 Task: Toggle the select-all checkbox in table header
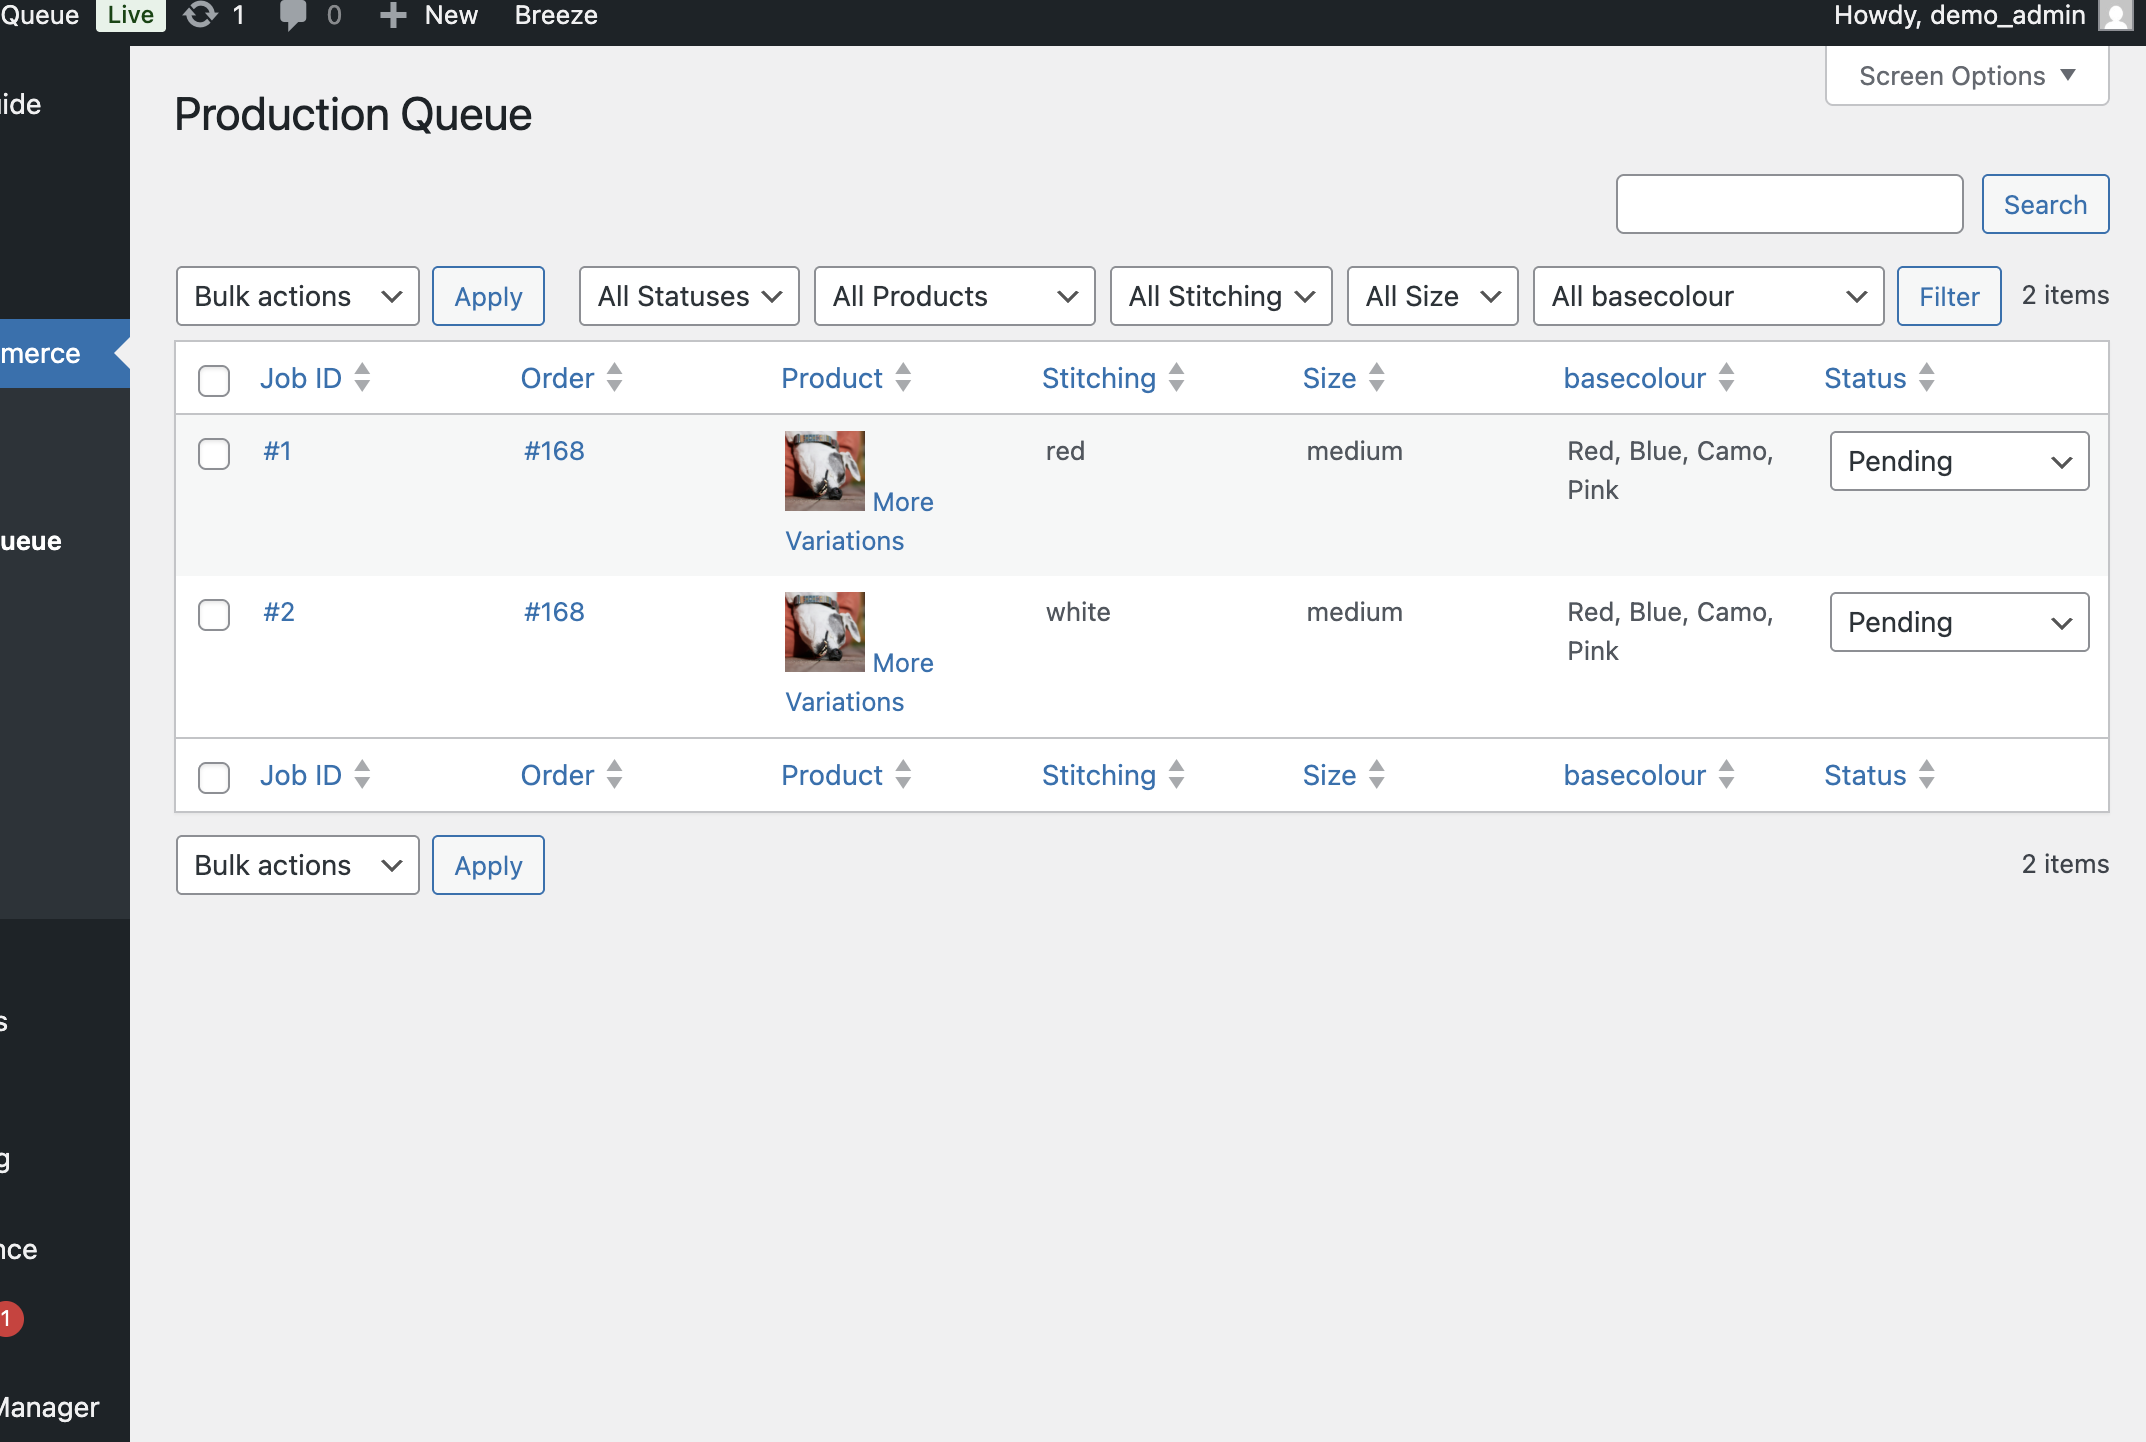tap(214, 380)
